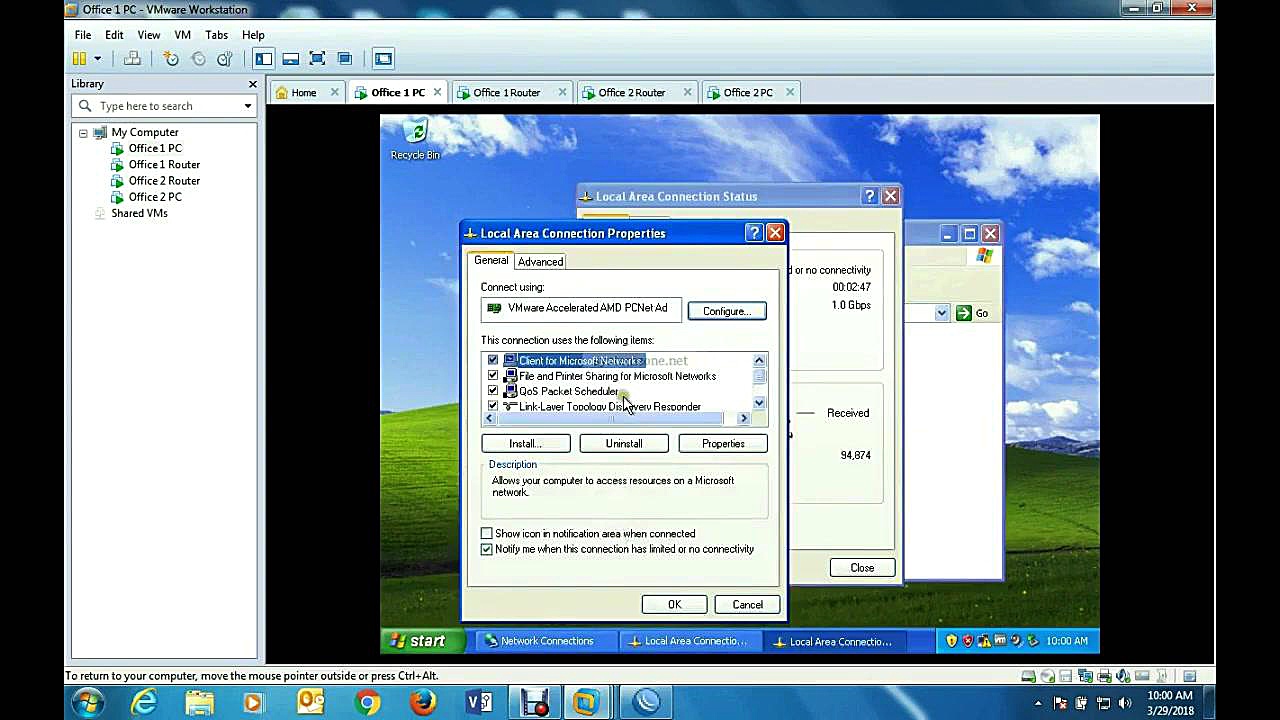Switch to the Office 2 PC tab
The height and width of the screenshot is (720, 1280).
point(748,93)
